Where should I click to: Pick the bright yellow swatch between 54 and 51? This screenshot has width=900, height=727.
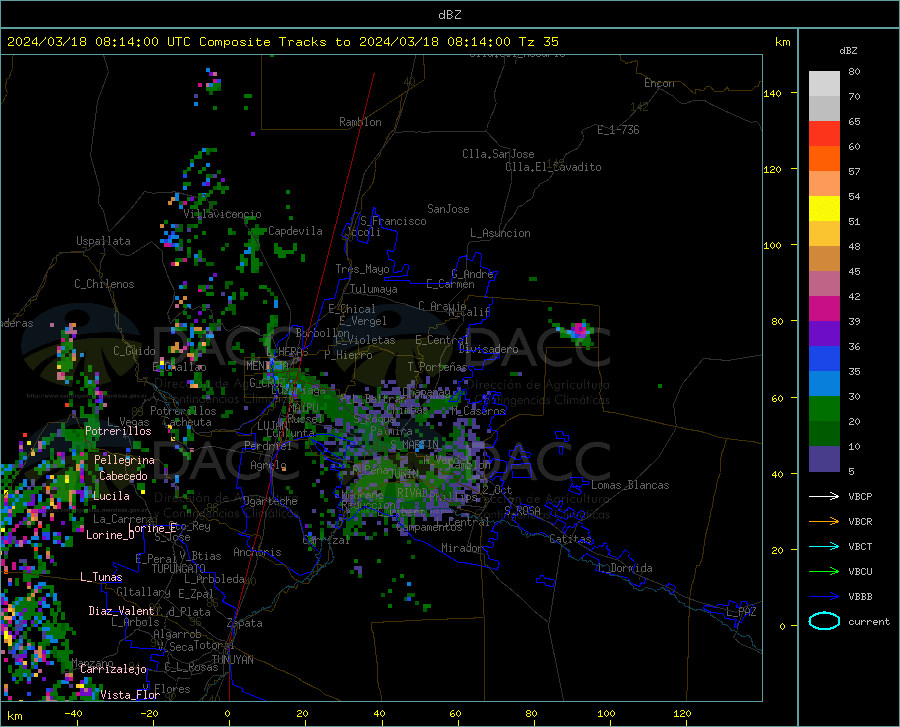(824, 209)
